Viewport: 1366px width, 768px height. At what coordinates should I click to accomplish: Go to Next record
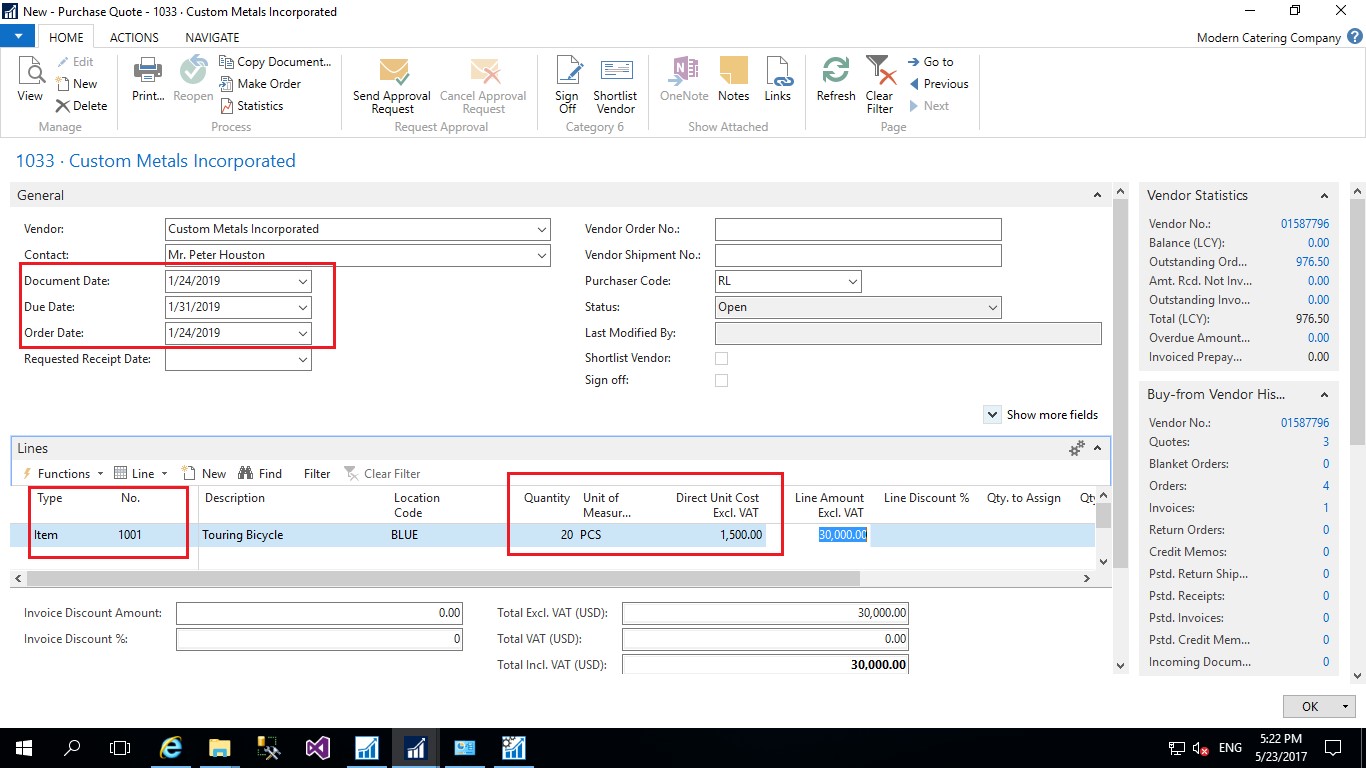click(x=929, y=106)
